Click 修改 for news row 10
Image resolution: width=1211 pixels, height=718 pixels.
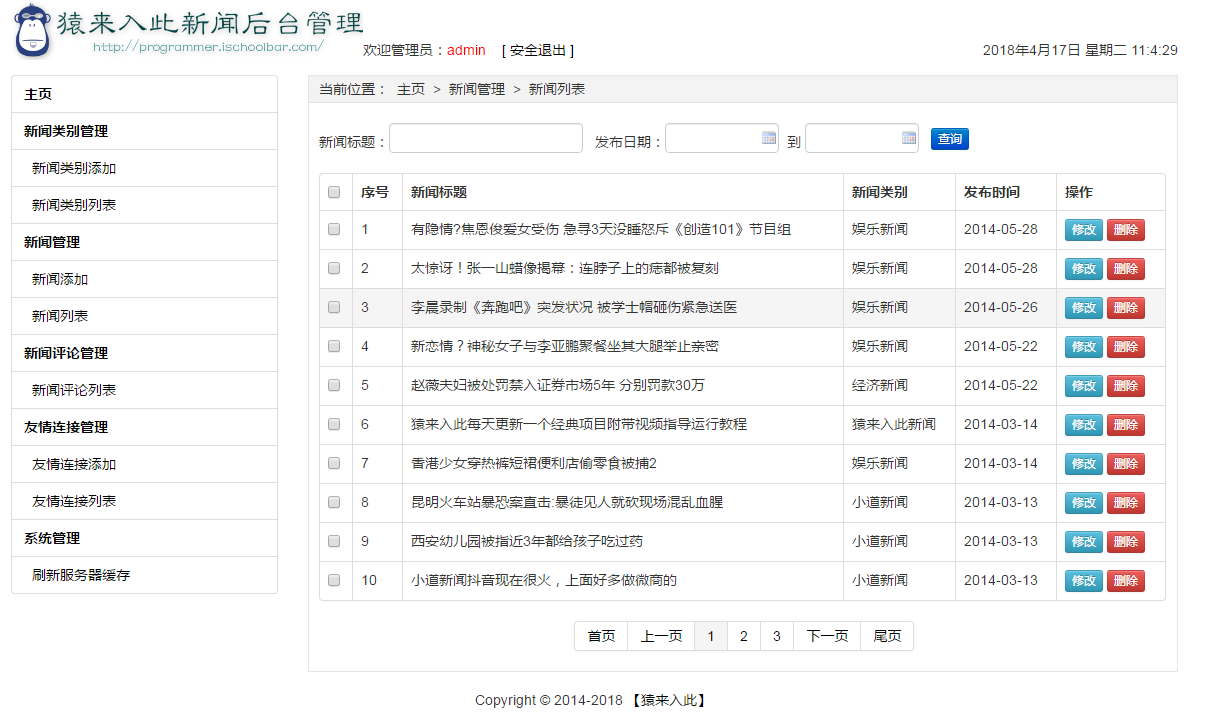coord(1084,581)
